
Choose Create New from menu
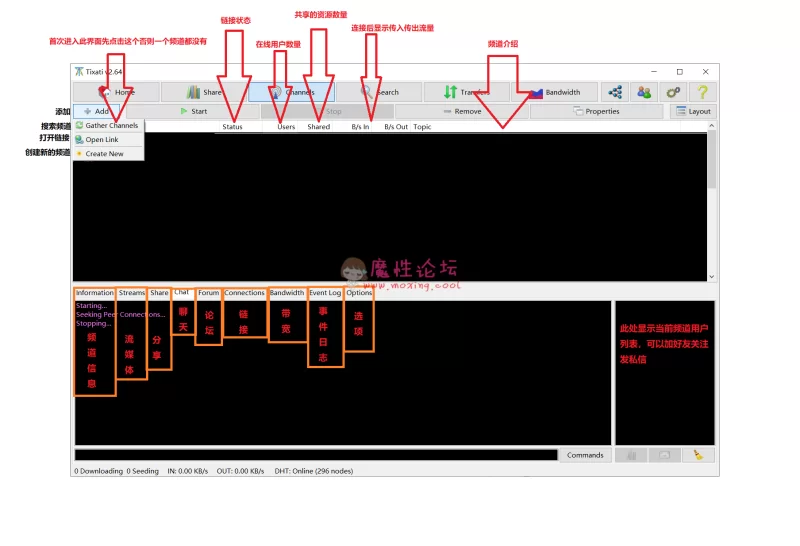coord(108,154)
